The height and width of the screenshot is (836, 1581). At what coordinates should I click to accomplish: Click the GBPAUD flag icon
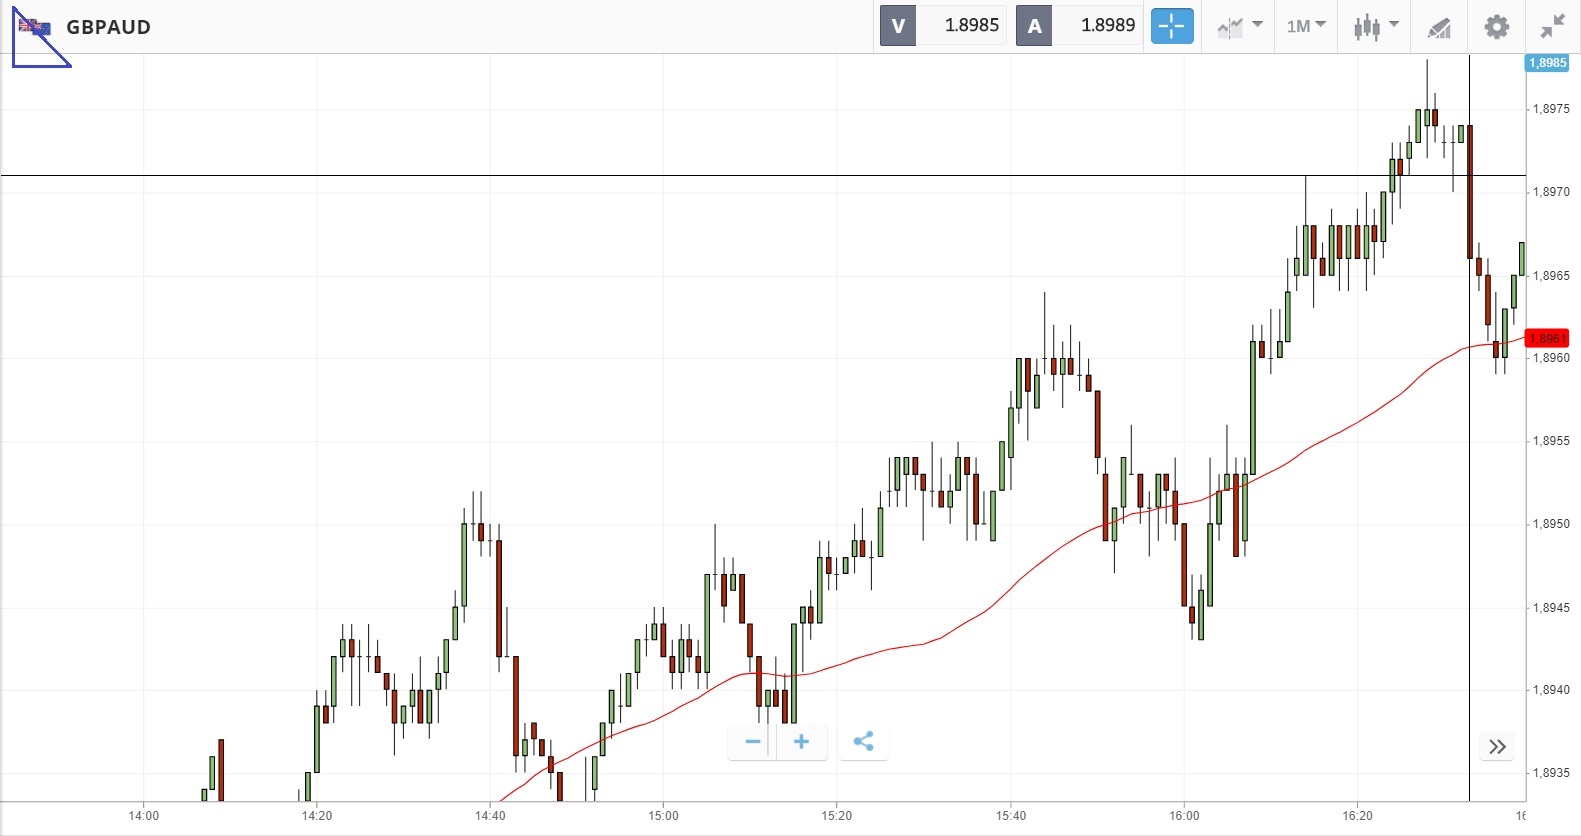pos(35,27)
